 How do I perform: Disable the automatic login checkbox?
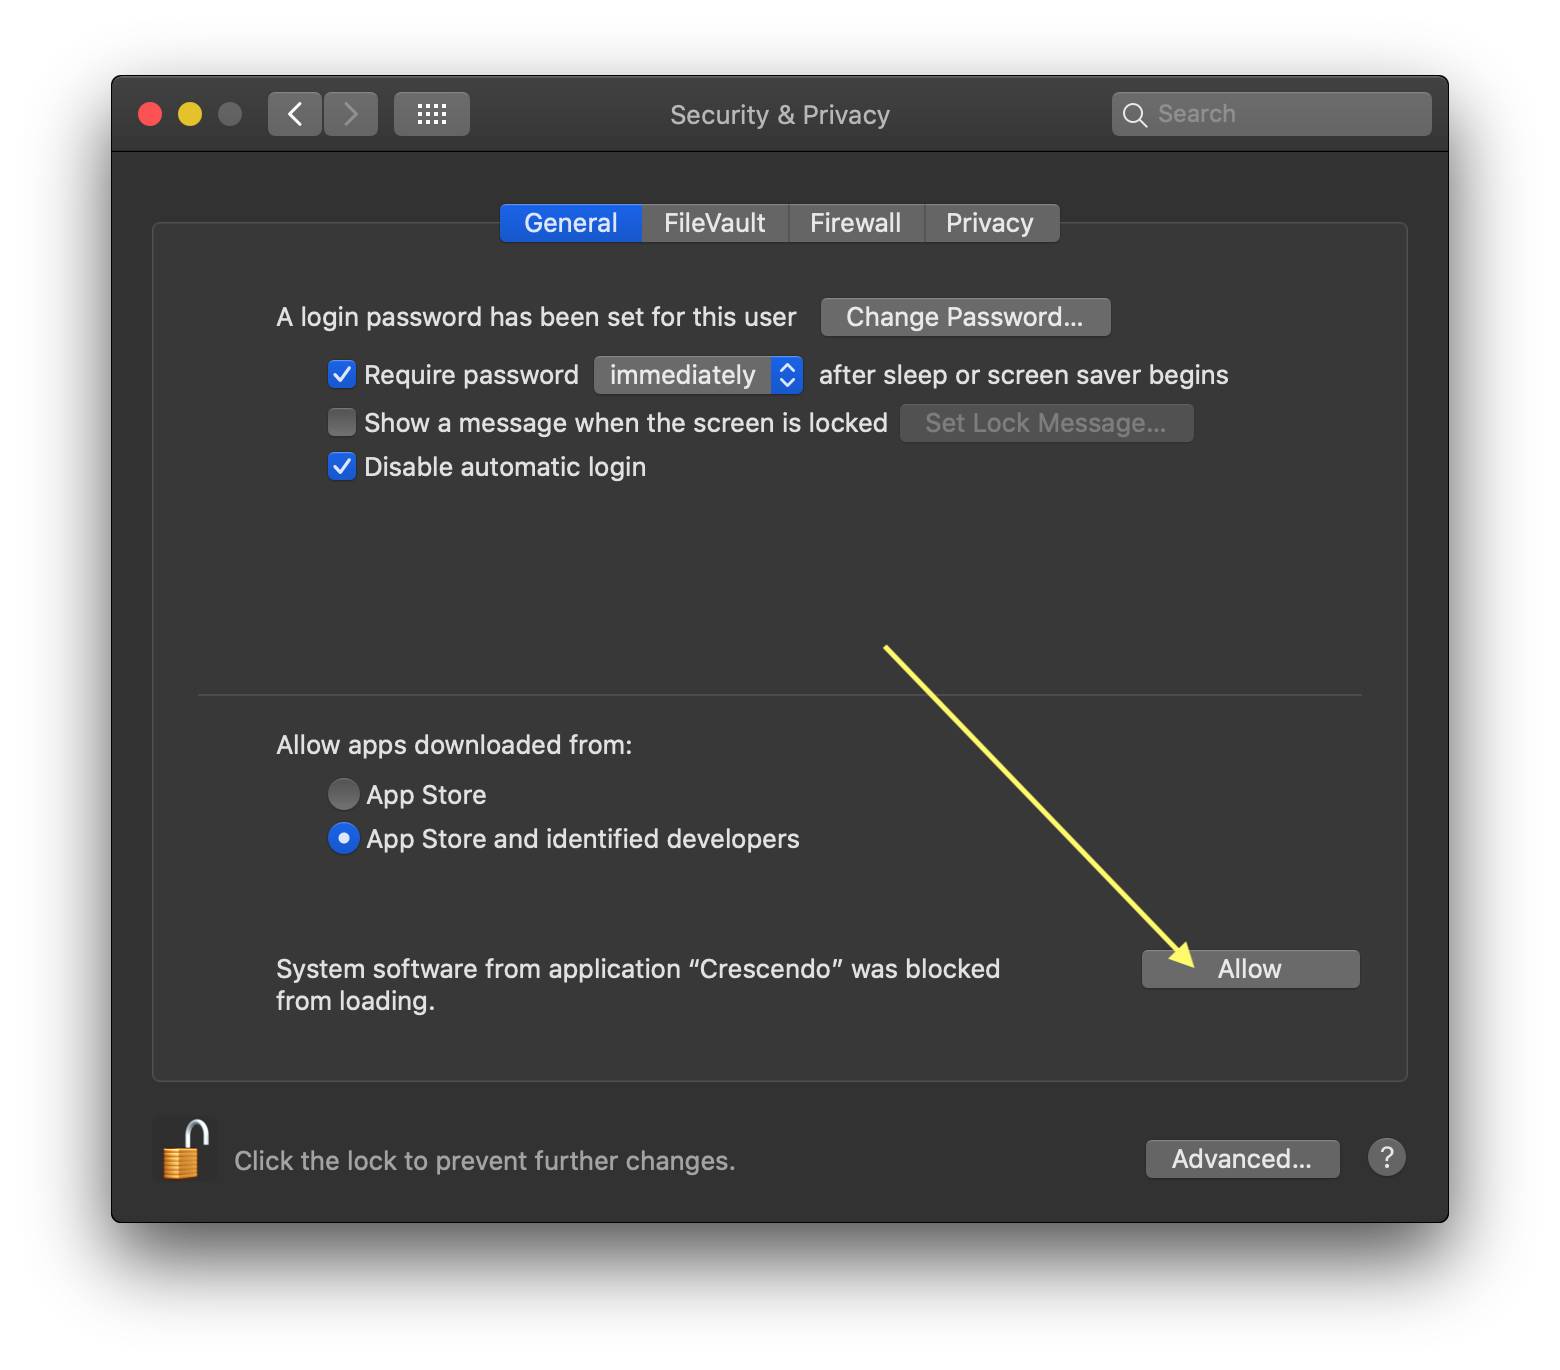341,466
